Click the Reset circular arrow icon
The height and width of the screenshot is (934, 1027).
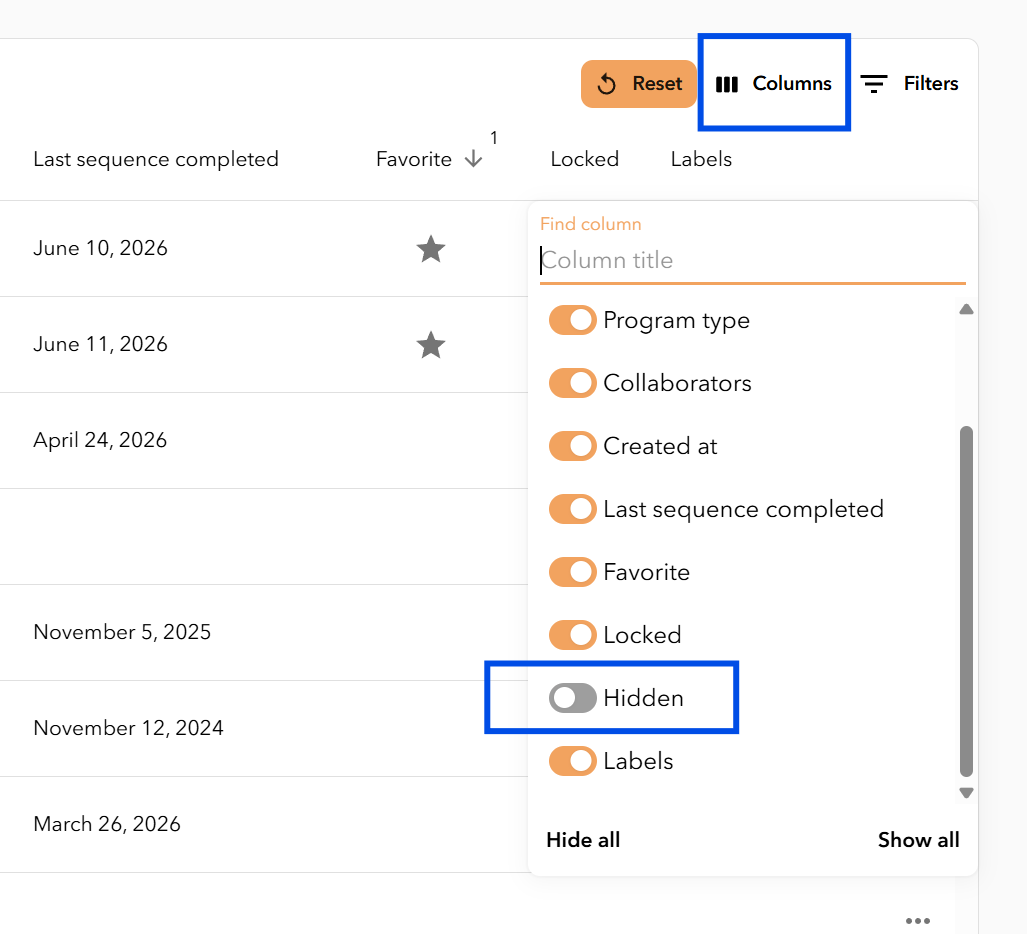pos(607,84)
